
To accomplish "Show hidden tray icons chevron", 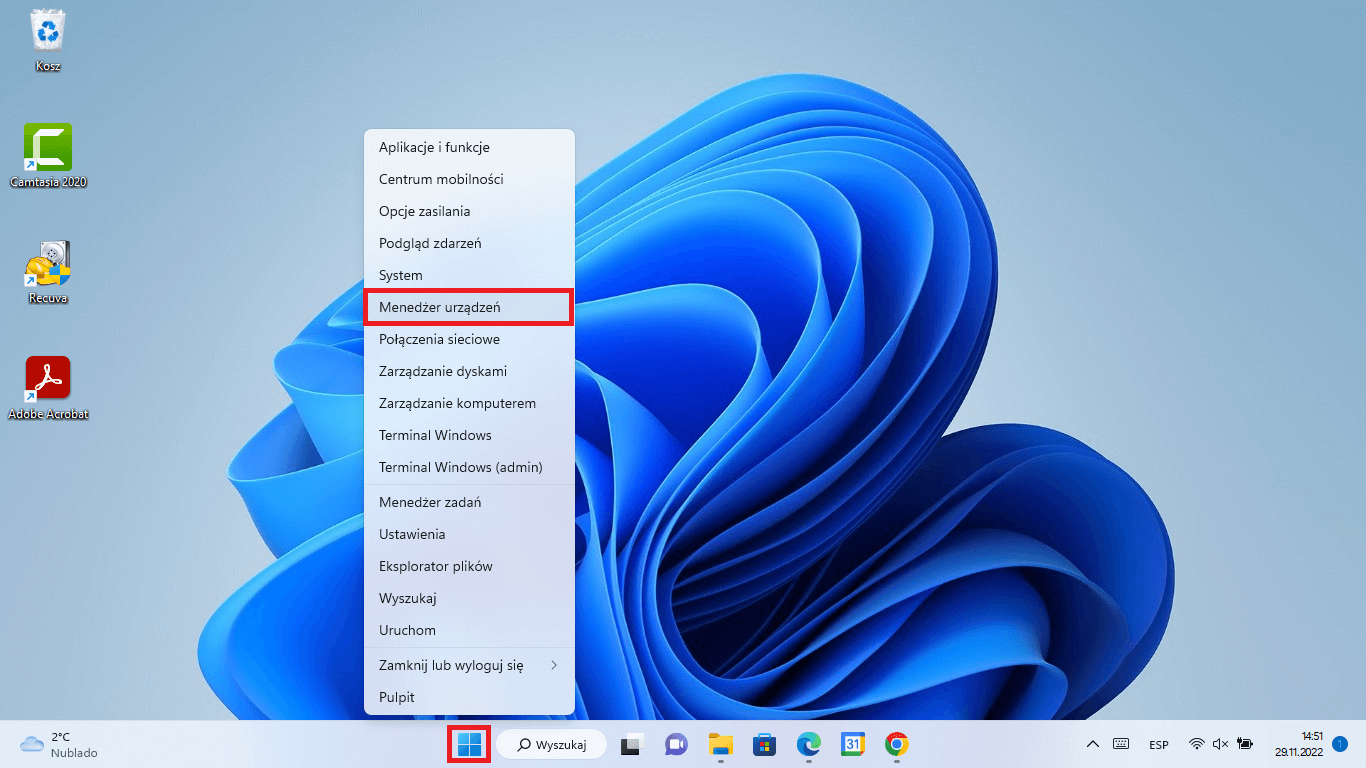I will coord(1093,744).
